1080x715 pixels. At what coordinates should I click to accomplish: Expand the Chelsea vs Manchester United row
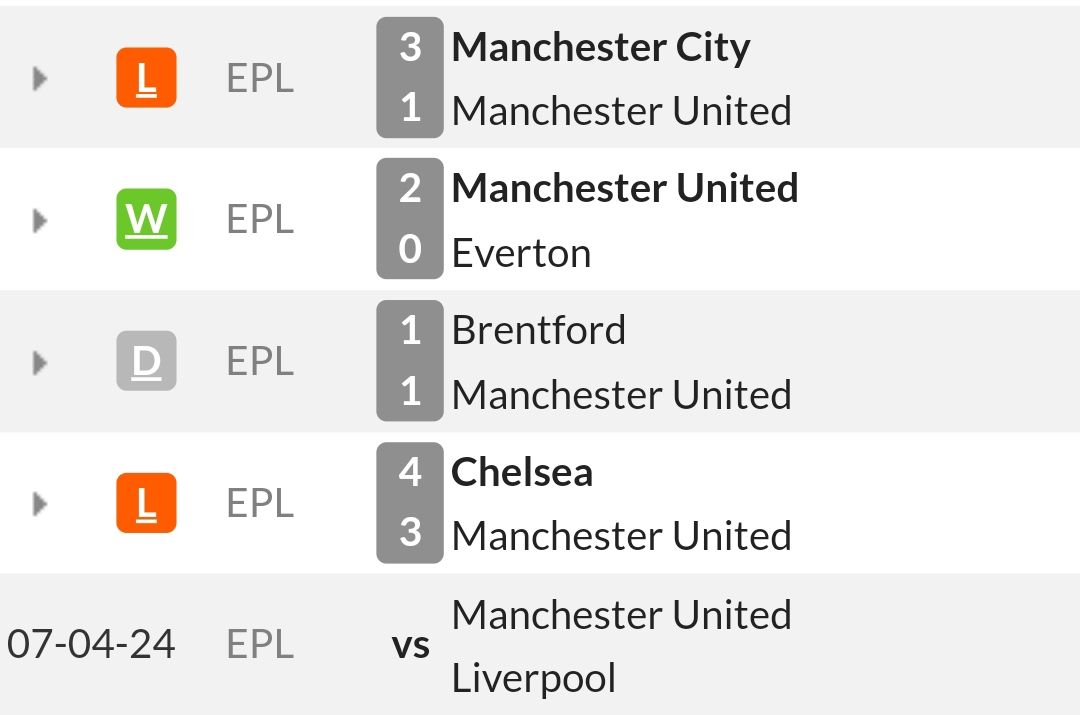tap(40, 504)
